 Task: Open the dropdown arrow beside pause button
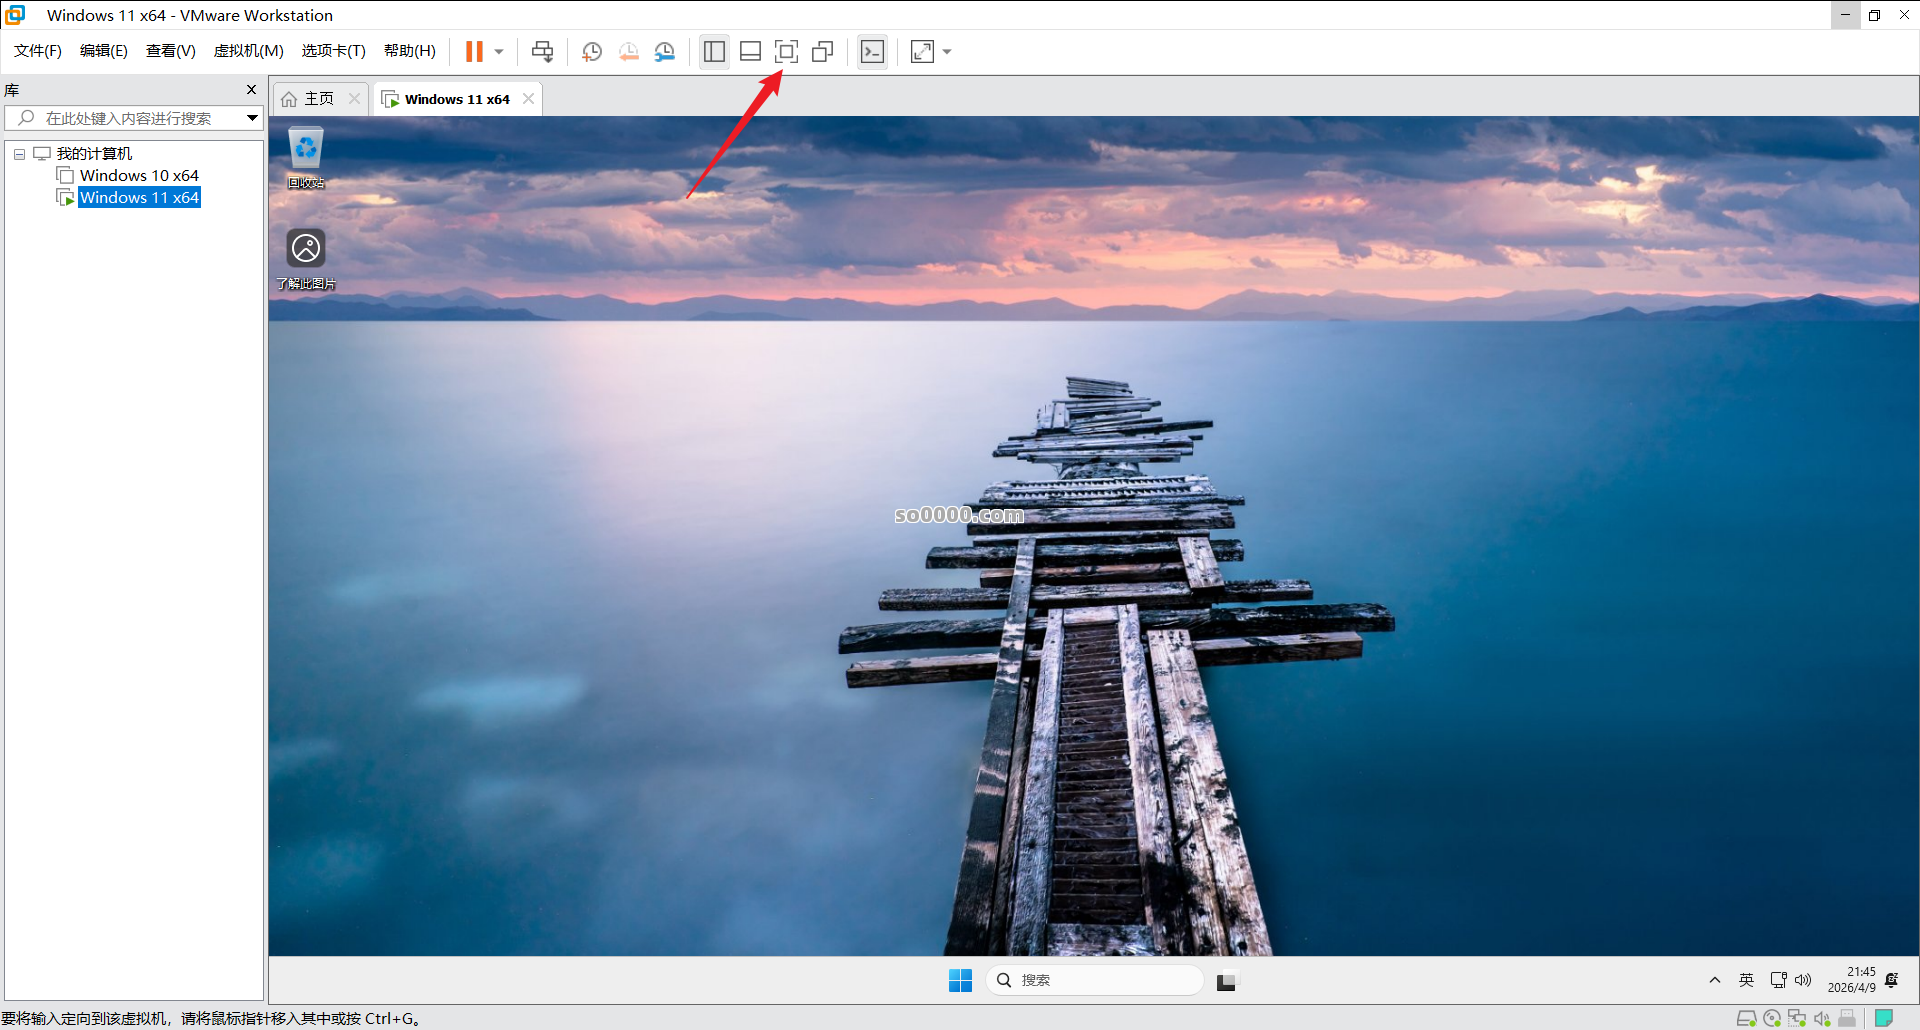click(499, 52)
